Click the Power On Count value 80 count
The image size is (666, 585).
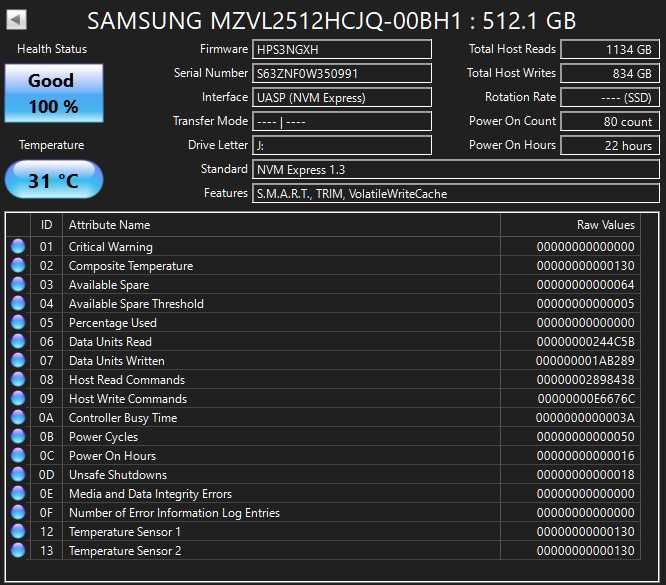[x=610, y=122]
